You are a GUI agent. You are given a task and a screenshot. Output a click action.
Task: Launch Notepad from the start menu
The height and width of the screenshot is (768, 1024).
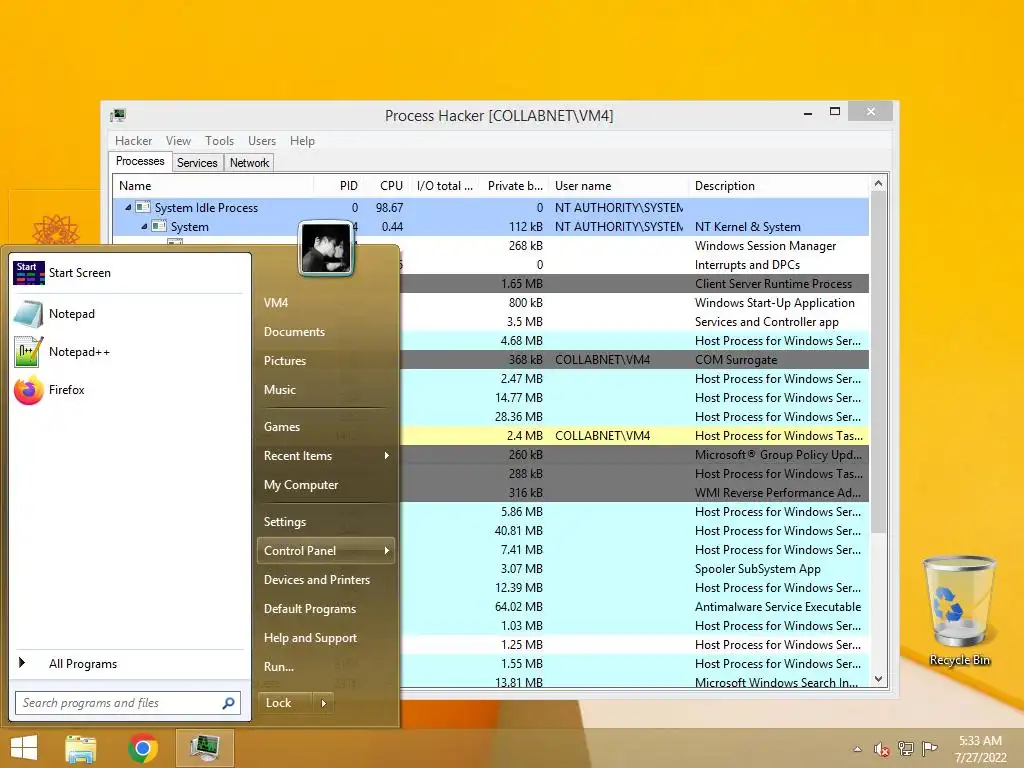[129, 314]
